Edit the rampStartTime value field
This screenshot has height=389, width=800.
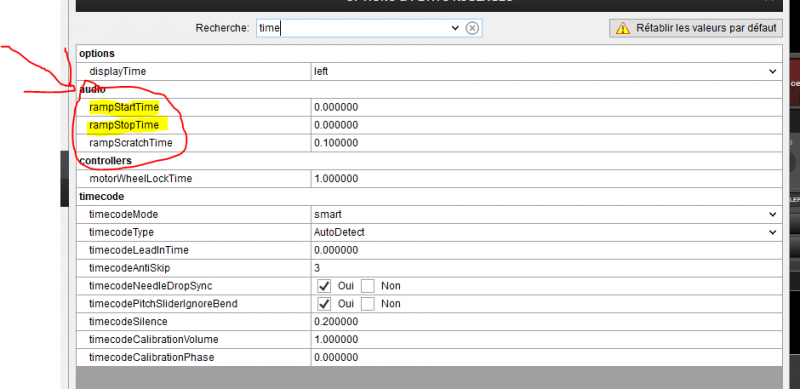[546, 107]
